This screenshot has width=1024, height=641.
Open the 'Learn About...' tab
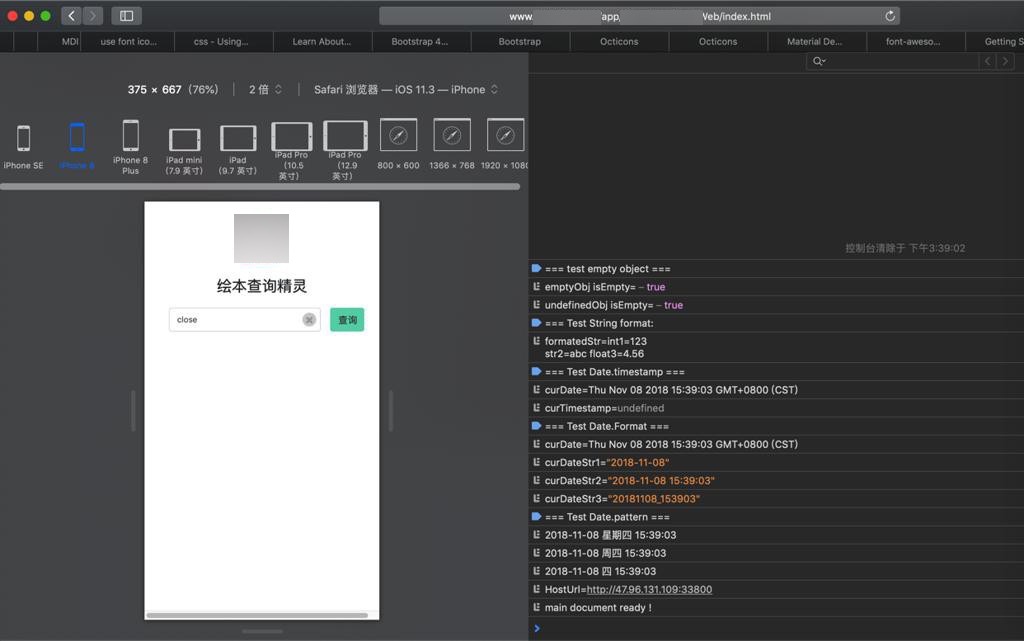pyautogui.click(x=321, y=41)
